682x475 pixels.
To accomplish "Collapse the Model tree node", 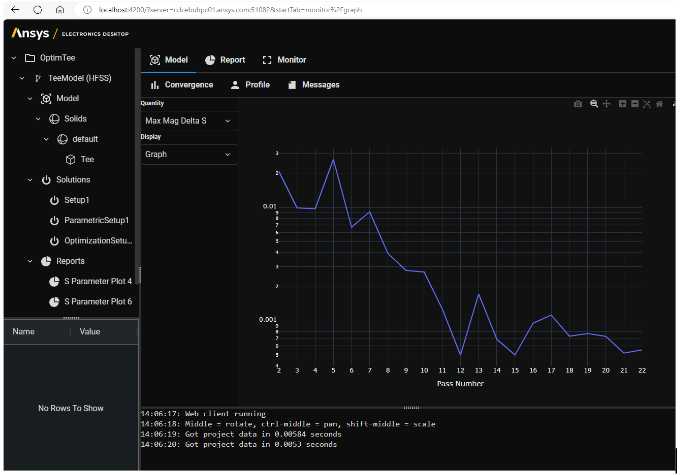I will click(30, 99).
